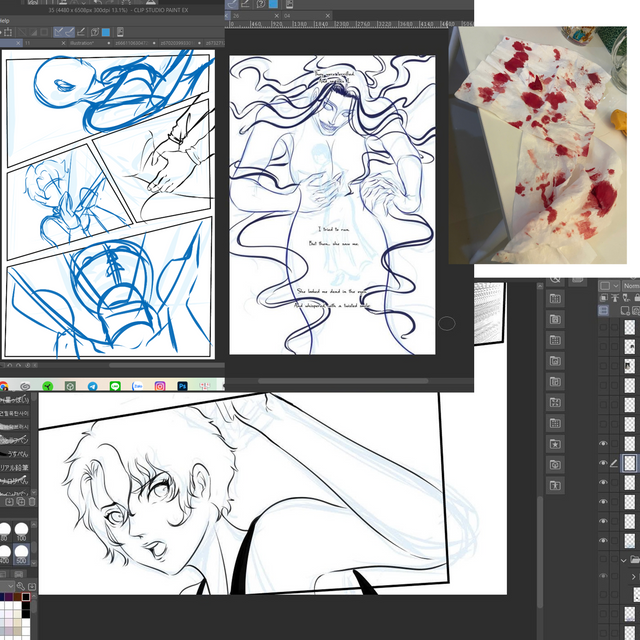The height and width of the screenshot is (640, 640).
Task: Show the hidden layer with dark figure at thumbnail left
Action: pyautogui.click(x=603, y=366)
